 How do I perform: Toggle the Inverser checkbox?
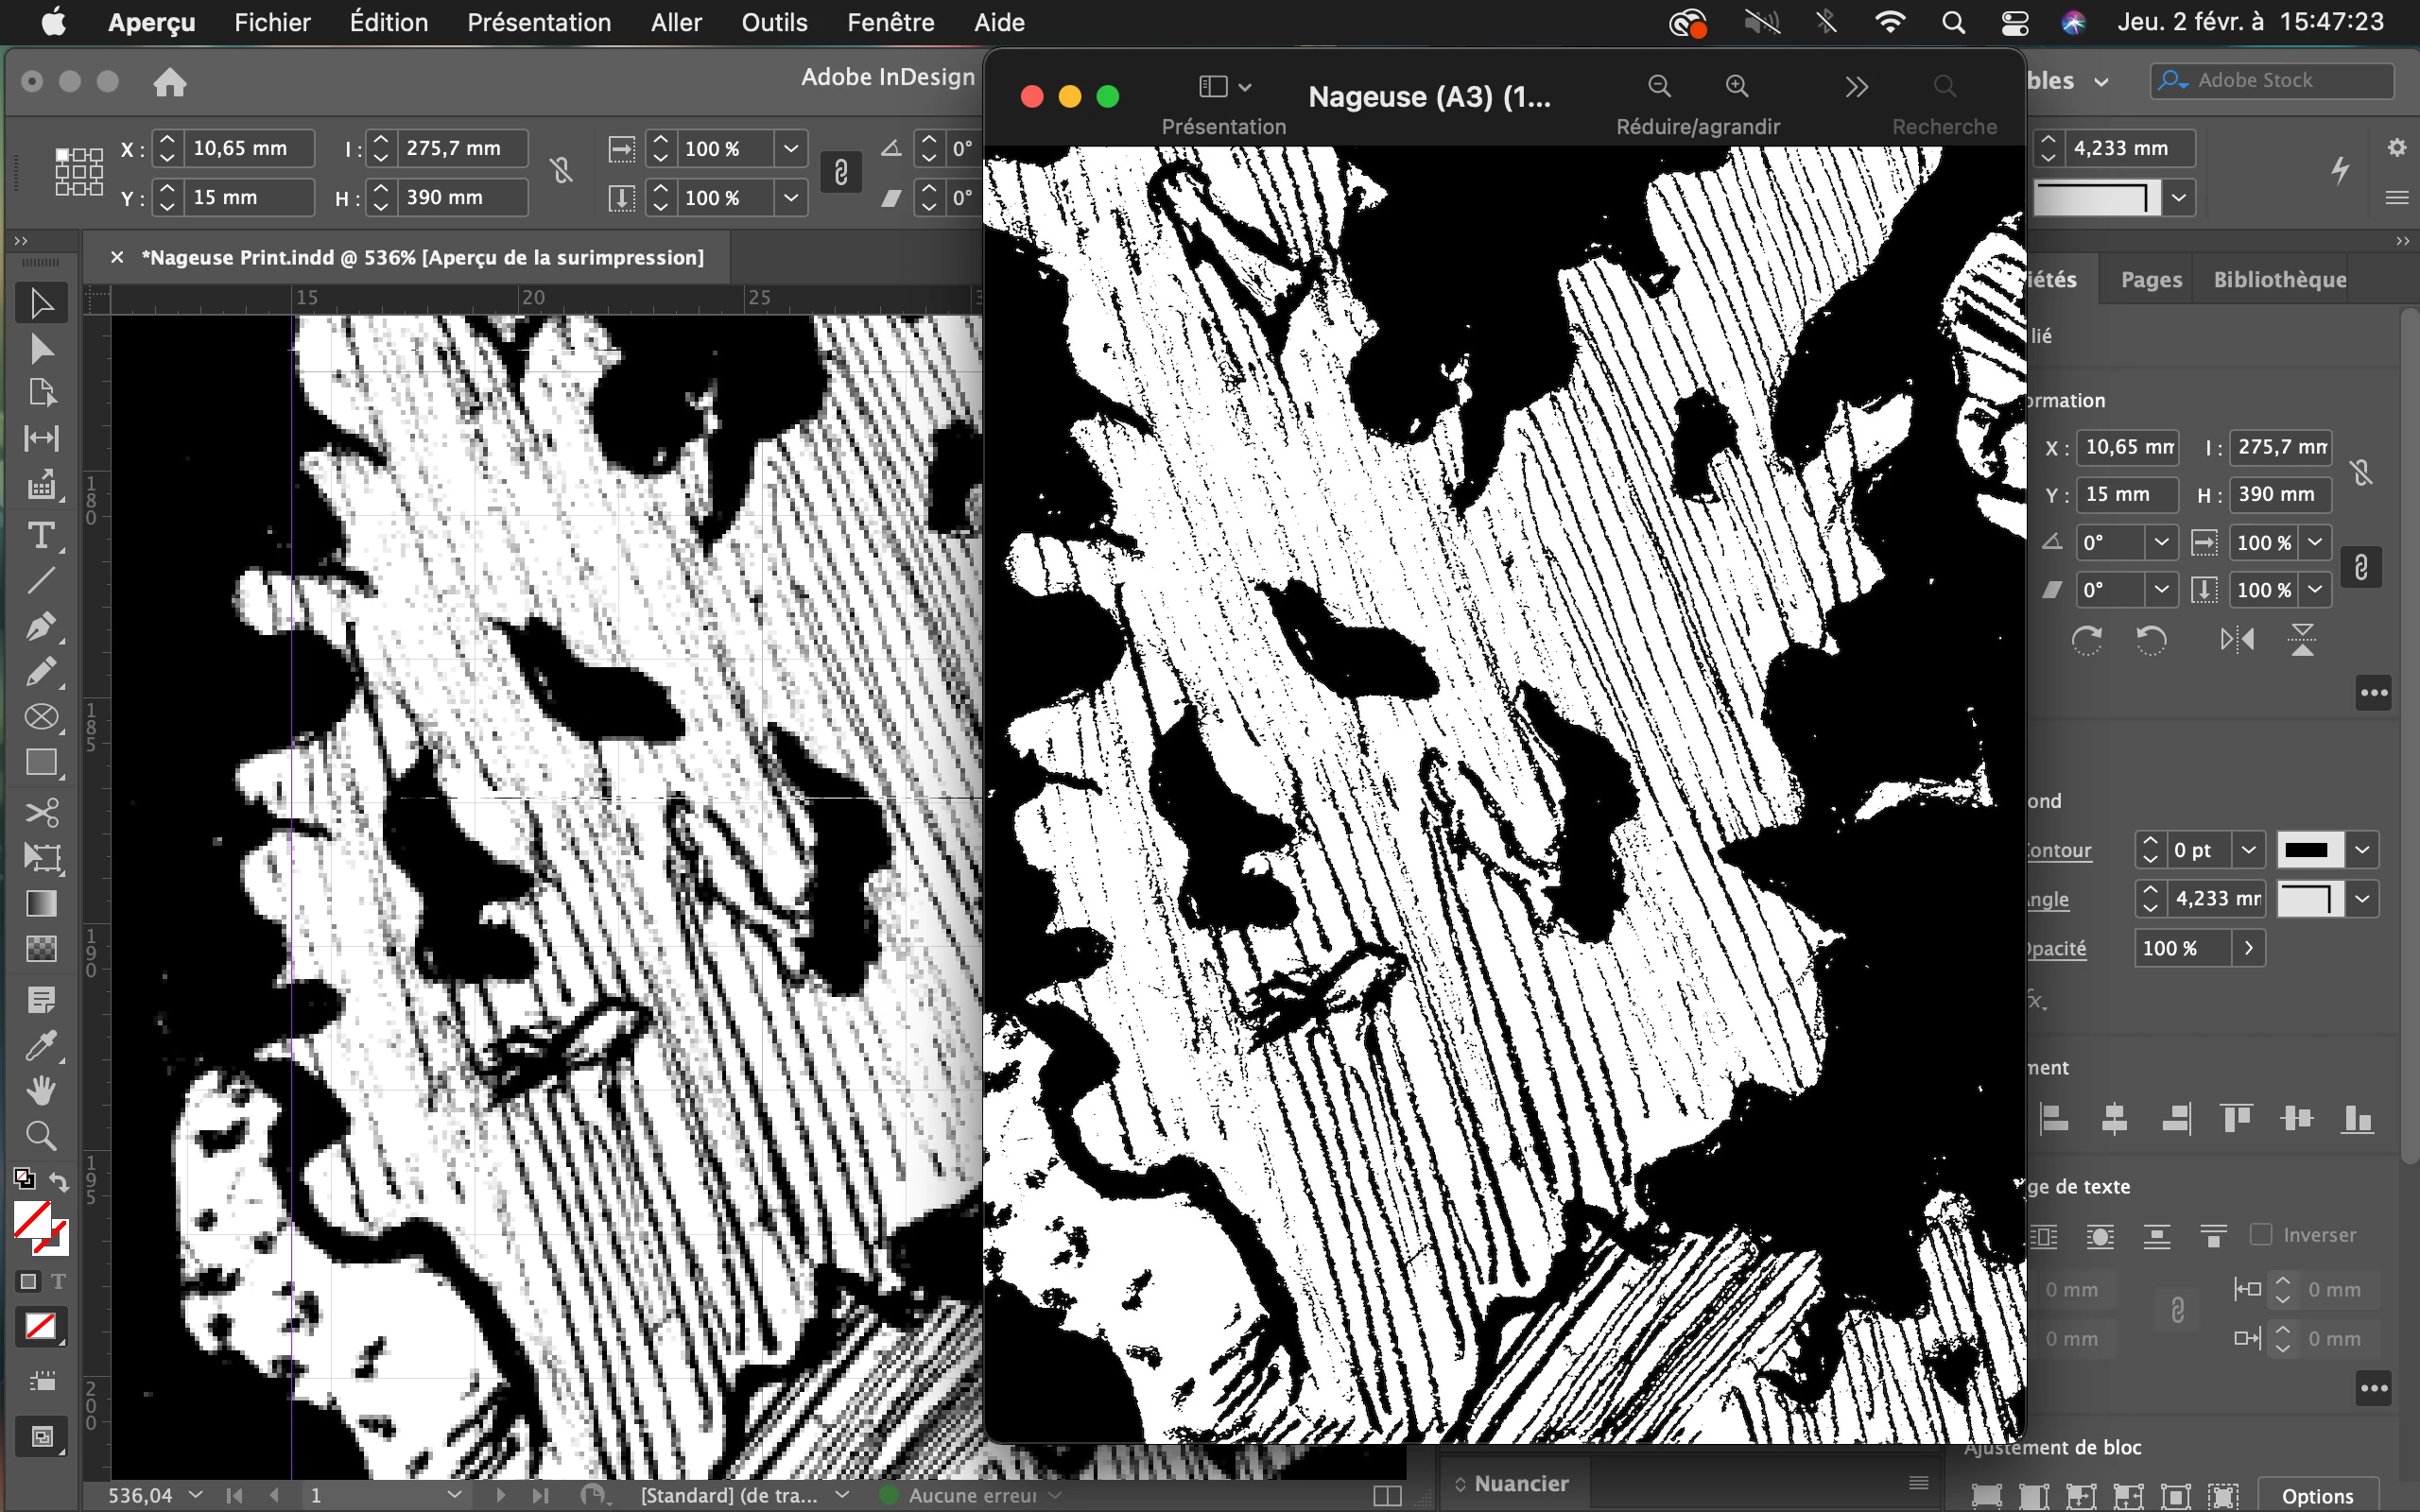click(2260, 1234)
